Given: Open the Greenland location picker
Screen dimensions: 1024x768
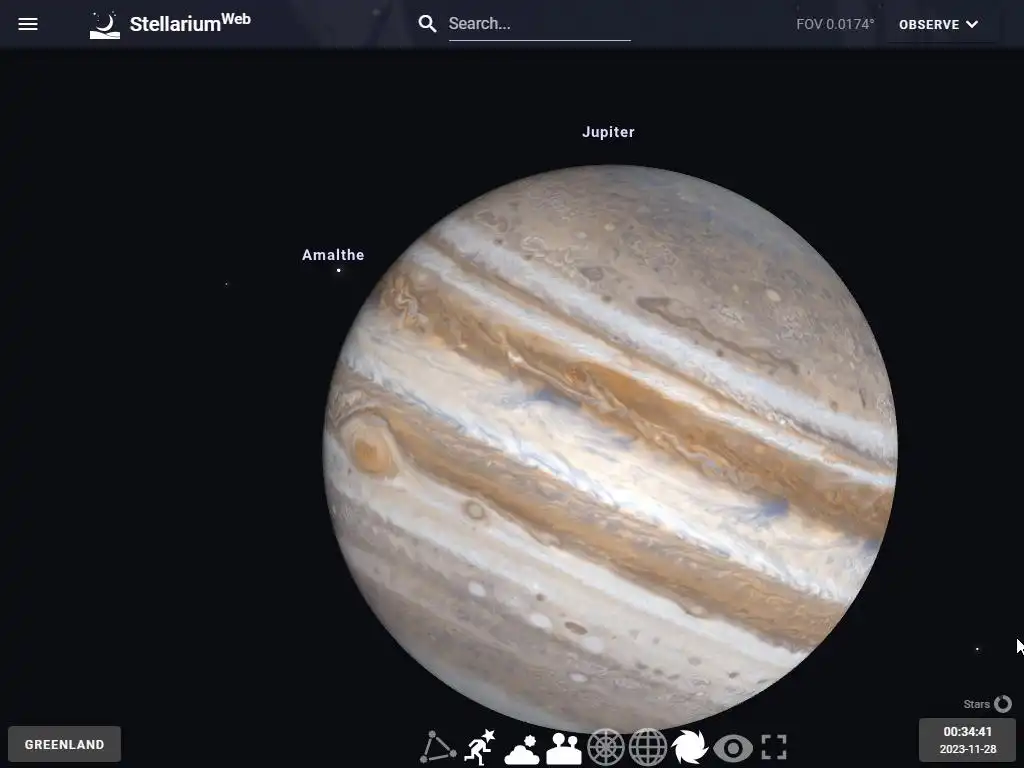Looking at the screenshot, I should point(64,744).
